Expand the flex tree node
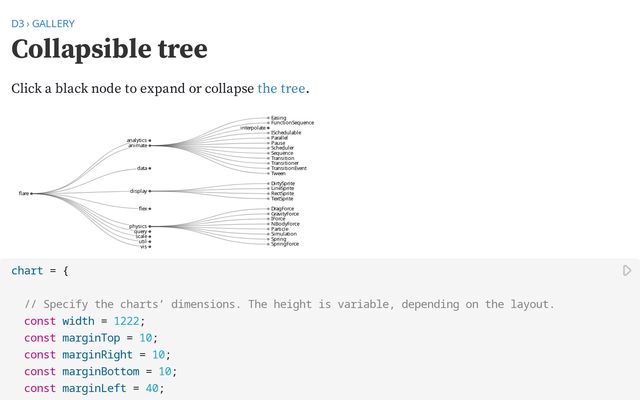 150,208
